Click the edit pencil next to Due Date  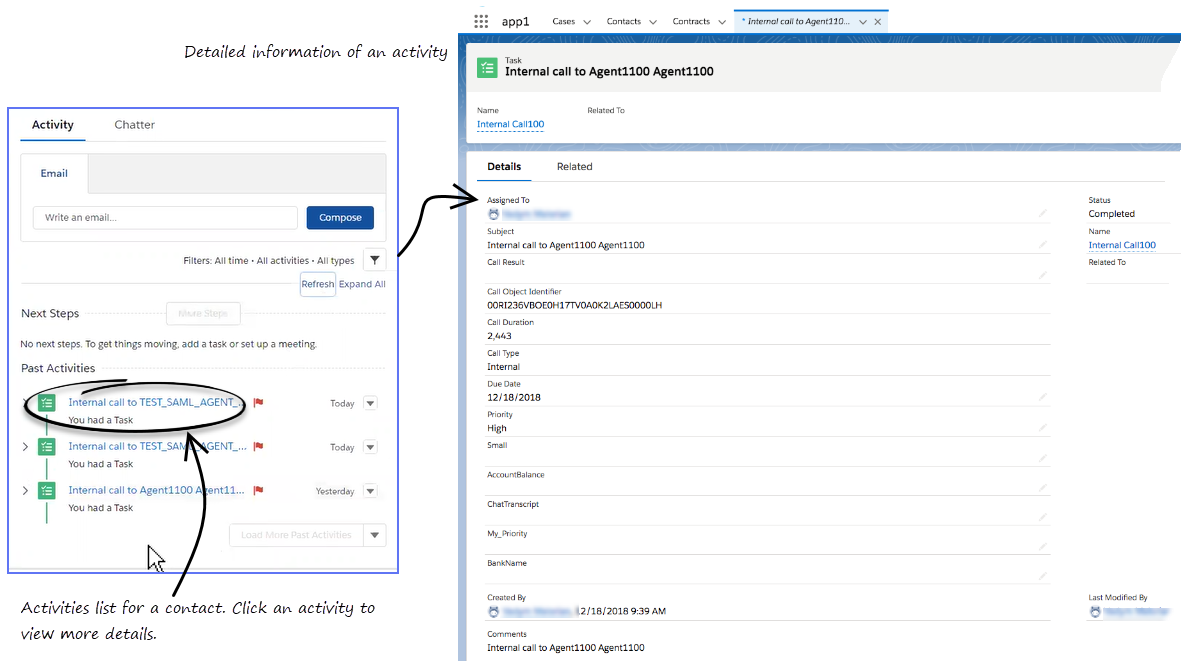click(1042, 397)
